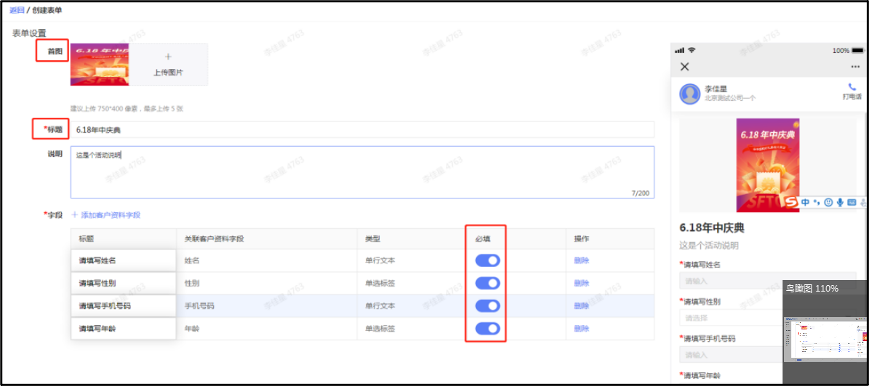Click the plus upload image icon
The image size is (870, 387).
169,57
